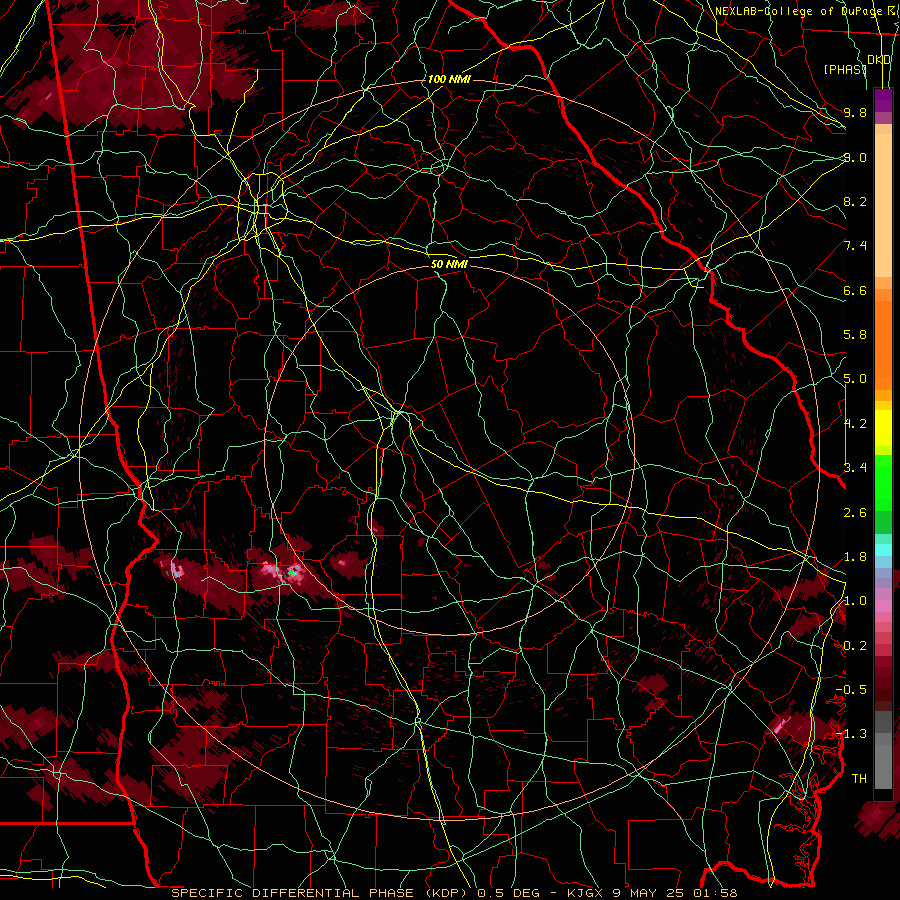900x900 pixels.
Task: Click the 6.6 scale label
Action: [x=855, y=290]
